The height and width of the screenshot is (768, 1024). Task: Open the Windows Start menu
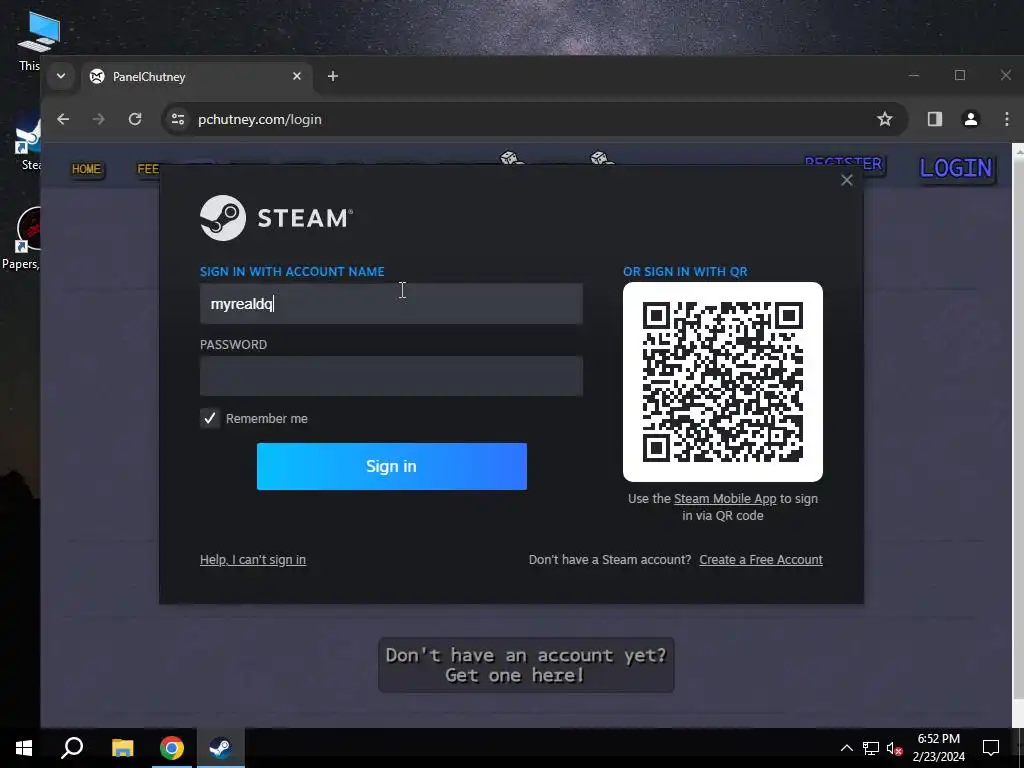coord(24,748)
